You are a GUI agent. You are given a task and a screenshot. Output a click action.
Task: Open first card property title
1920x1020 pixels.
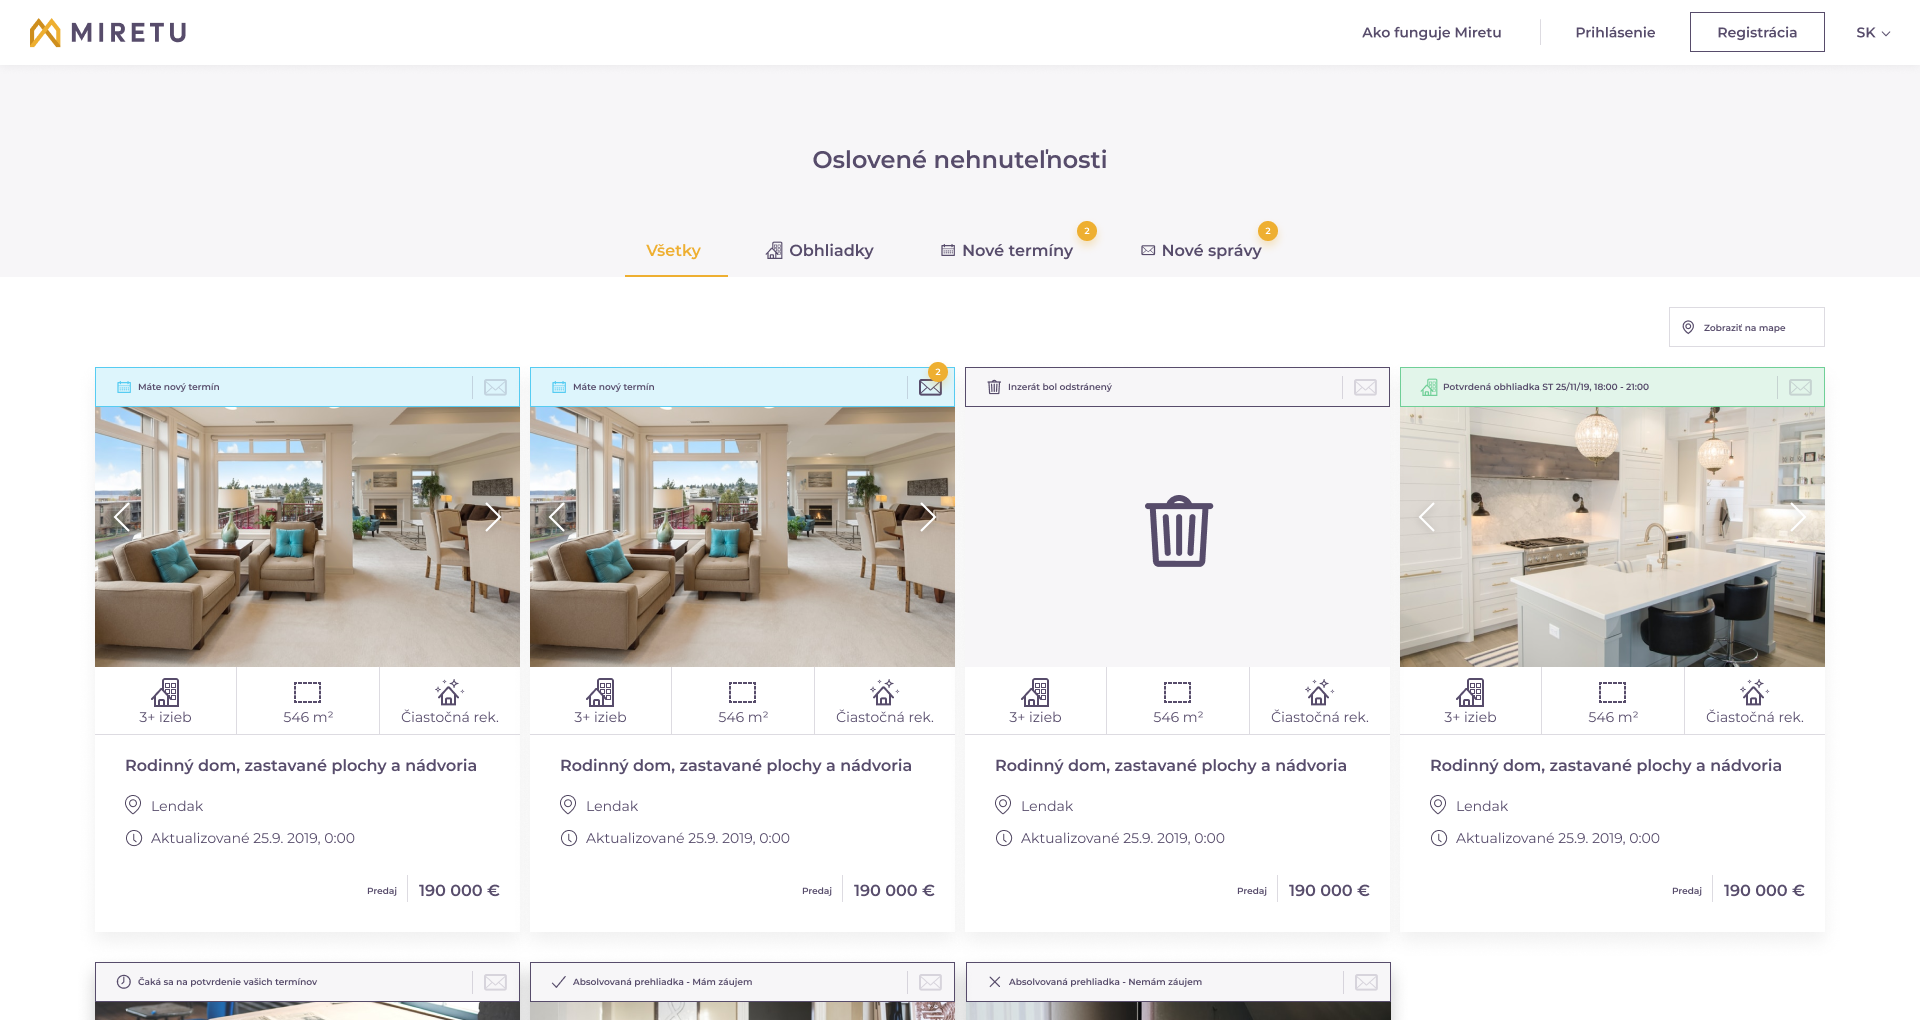(301, 765)
